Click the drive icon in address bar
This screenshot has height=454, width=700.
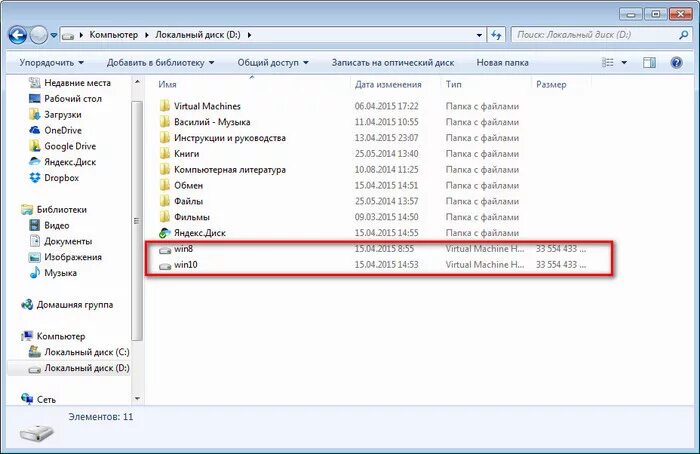click(x=68, y=35)
